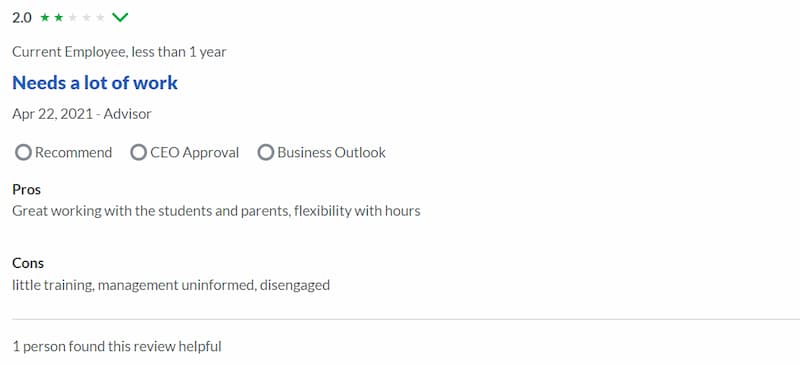Viewport: 800px width, 365px height.
Task: Expand rating details with the green chevron
Action: 120,18
